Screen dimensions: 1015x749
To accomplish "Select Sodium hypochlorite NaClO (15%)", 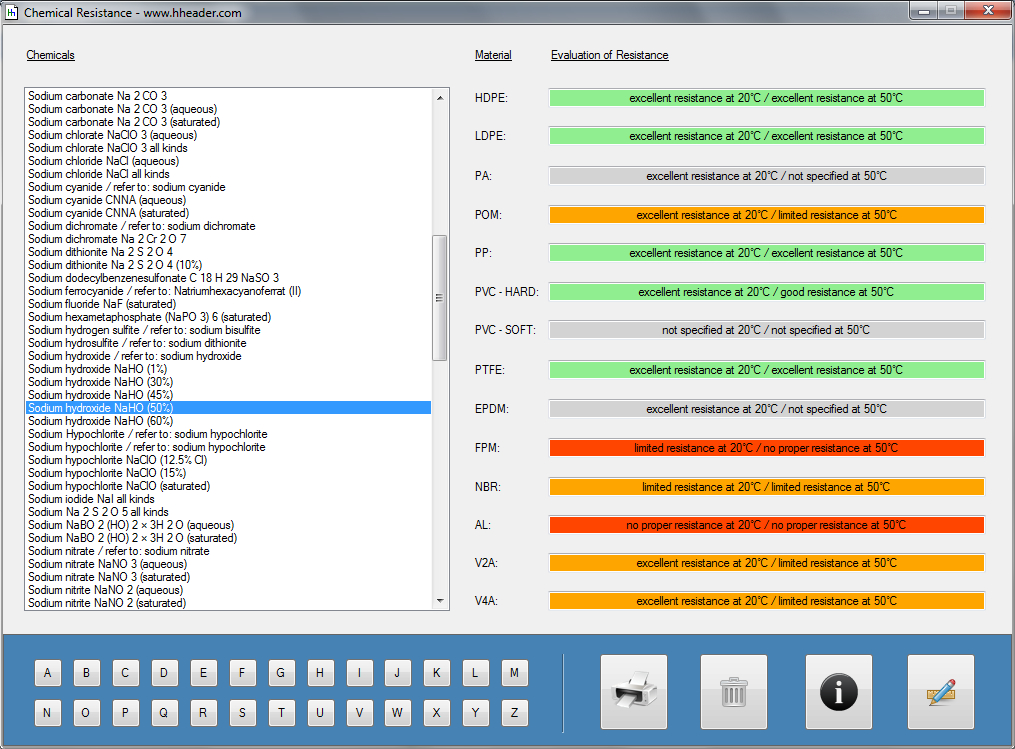I will (229, 473).
